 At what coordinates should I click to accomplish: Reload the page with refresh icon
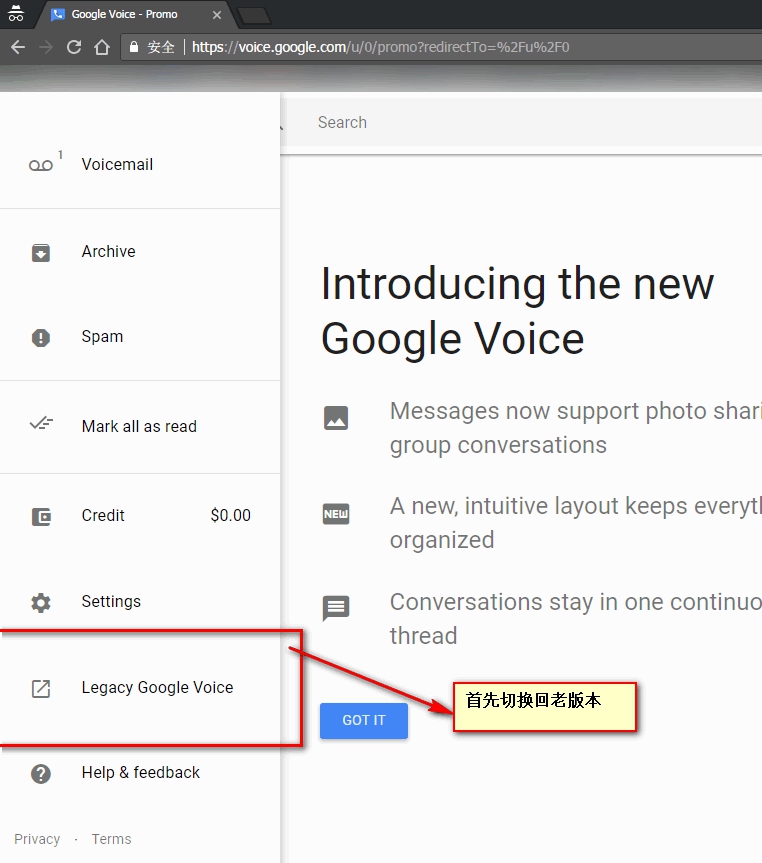pos(74,47)
